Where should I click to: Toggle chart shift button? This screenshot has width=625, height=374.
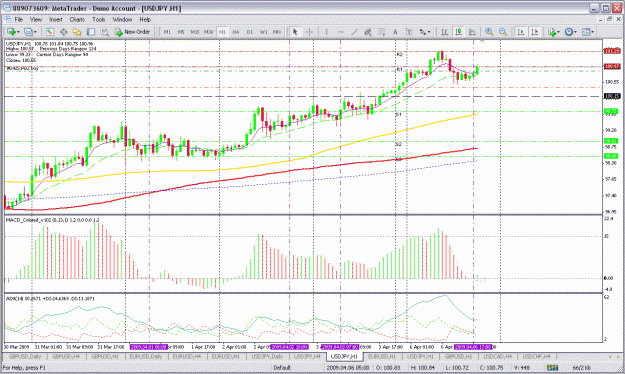[535, 32]
